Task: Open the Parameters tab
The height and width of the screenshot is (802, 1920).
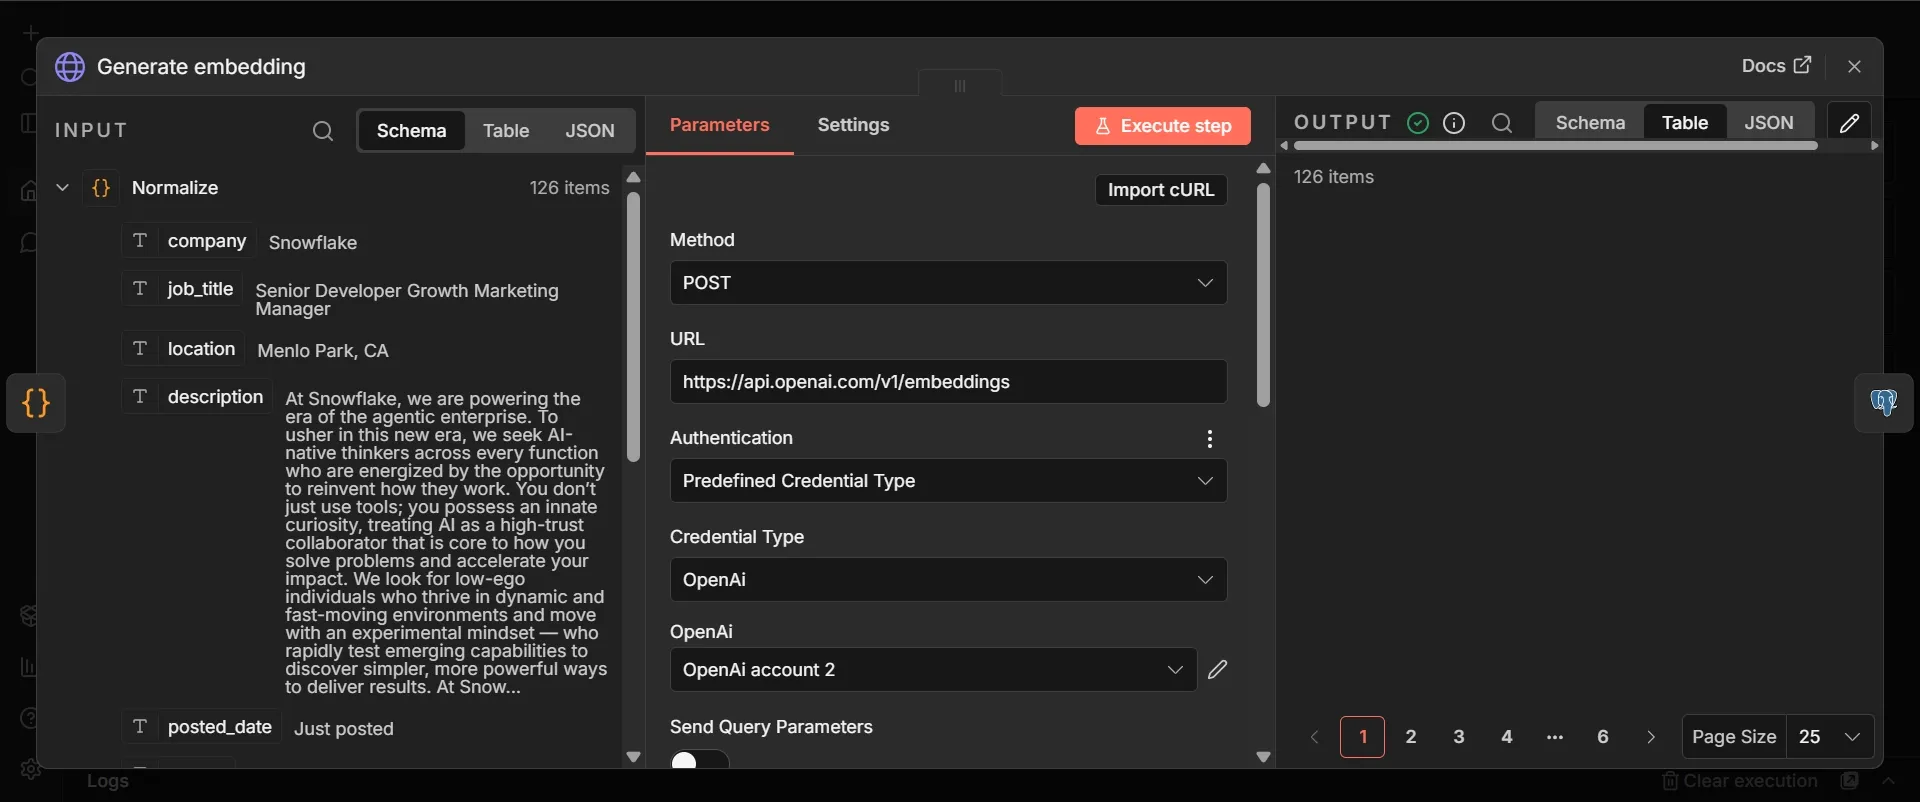Action: pyautogui.click(x=720, y=125)
